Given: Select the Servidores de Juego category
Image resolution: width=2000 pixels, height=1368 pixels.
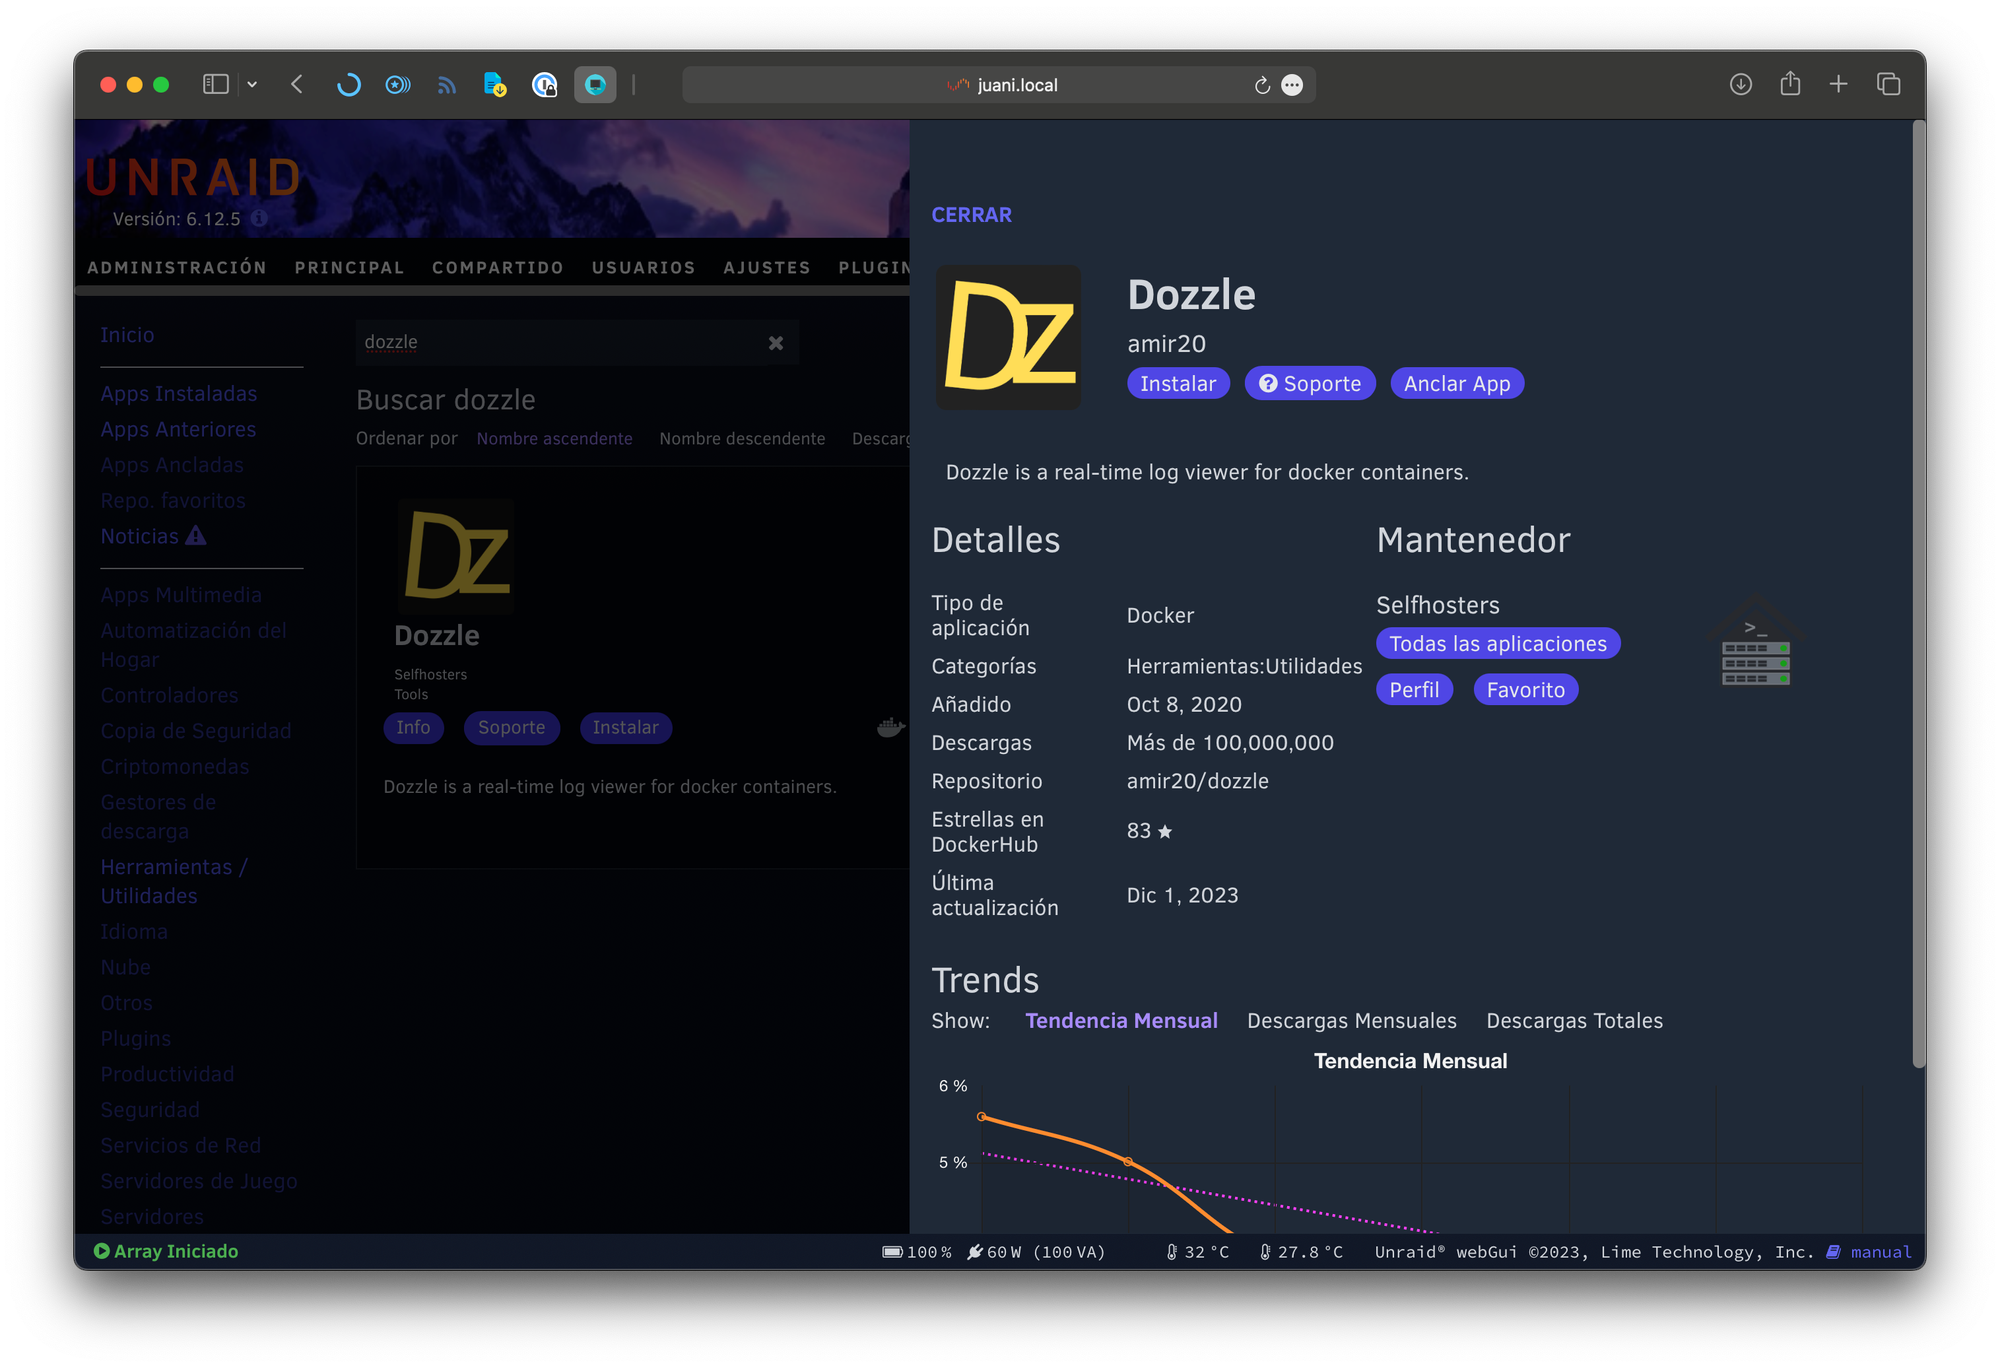Looking at the screenshot, I should click(199, 1181).
